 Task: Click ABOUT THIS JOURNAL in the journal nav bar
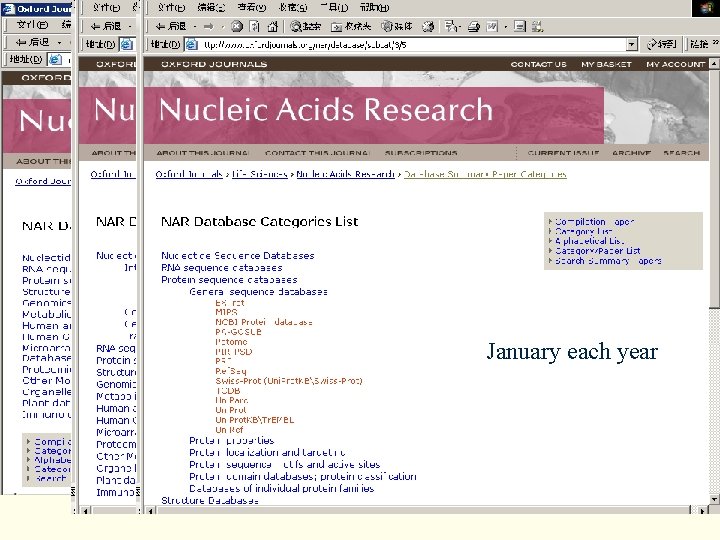(202, 152)
